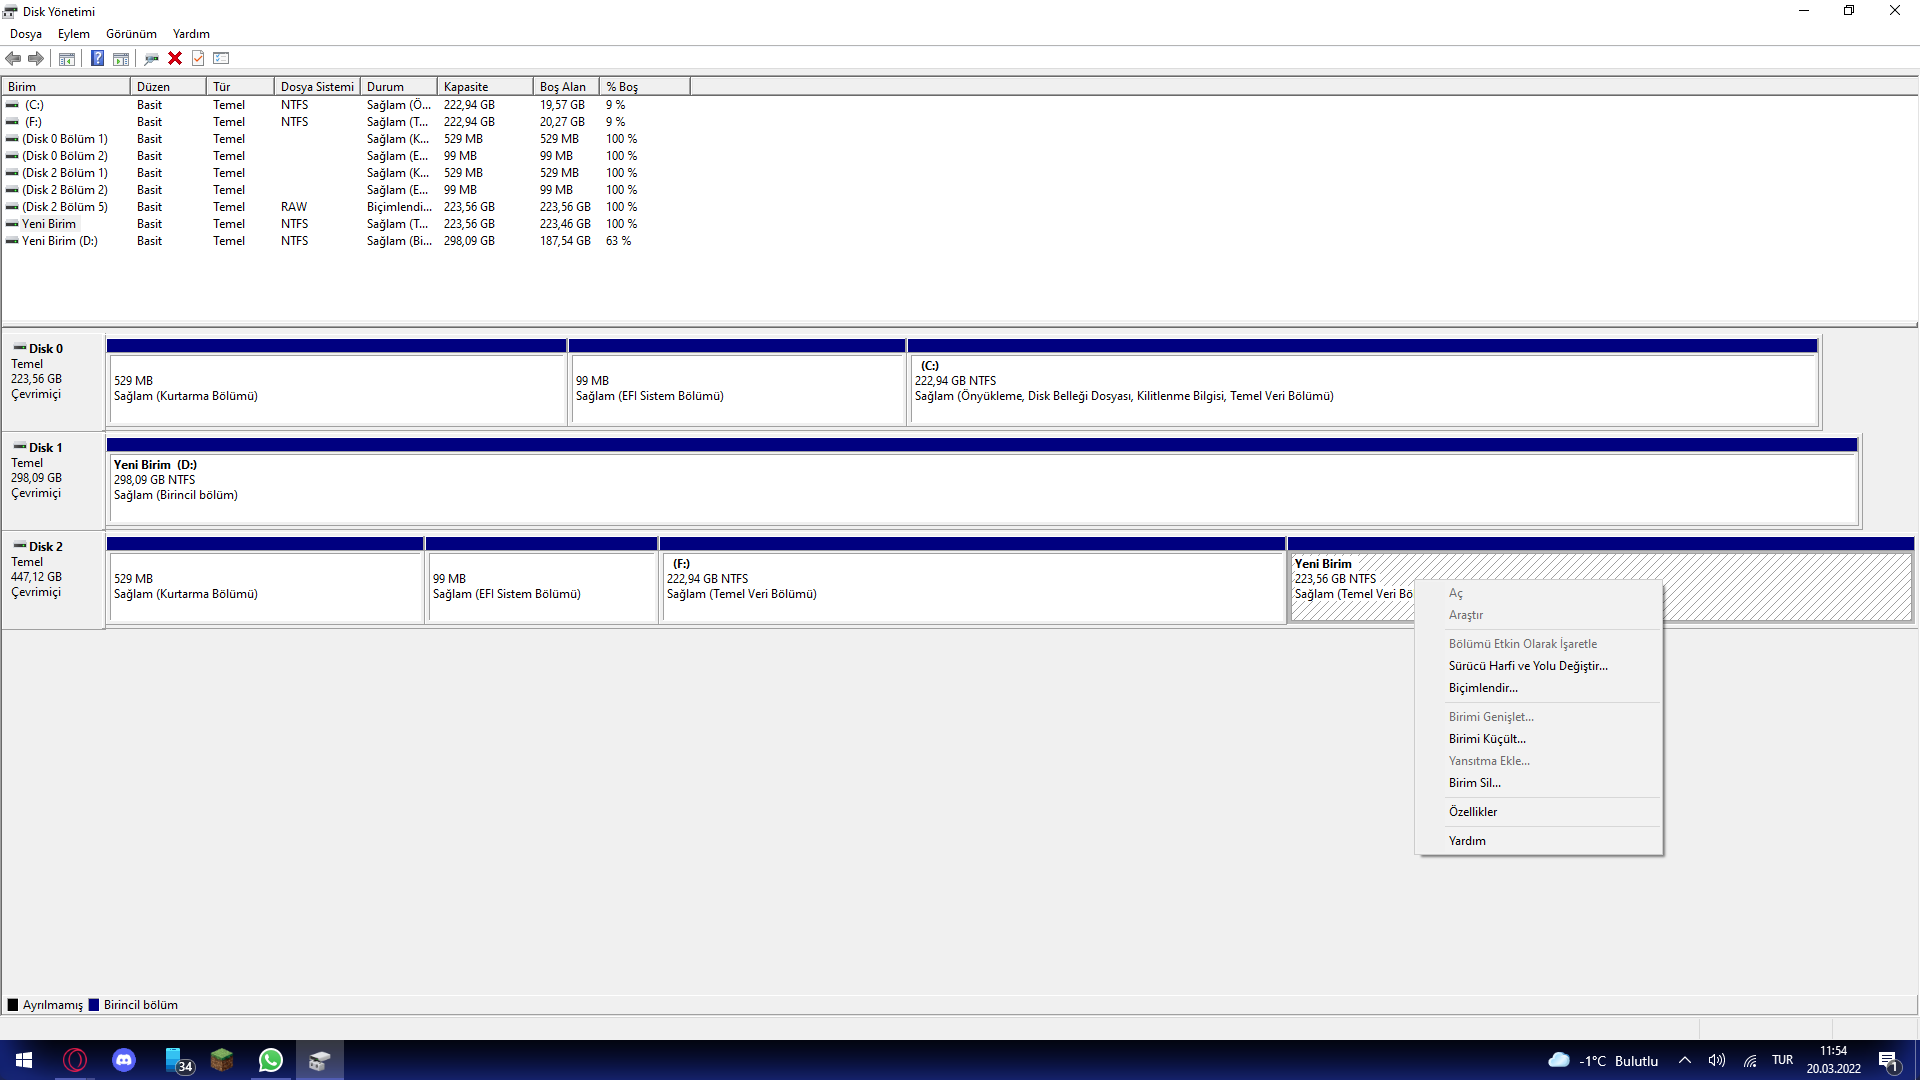Viewport: 1920px width, 1080px height.
Task: Click the back arrow toolbar icon
Action: (13, 58)
